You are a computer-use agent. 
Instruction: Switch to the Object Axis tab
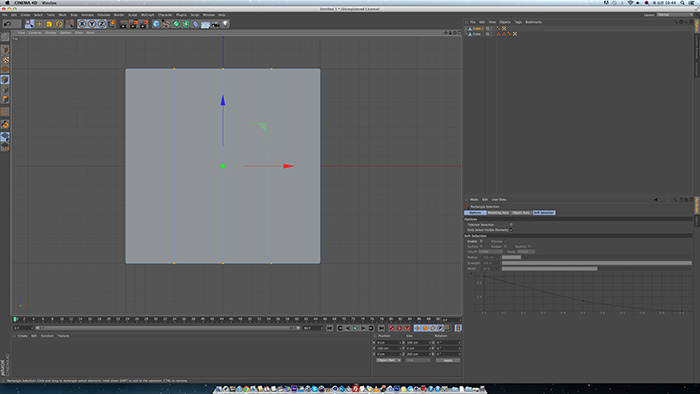click(x=521, y=213)
